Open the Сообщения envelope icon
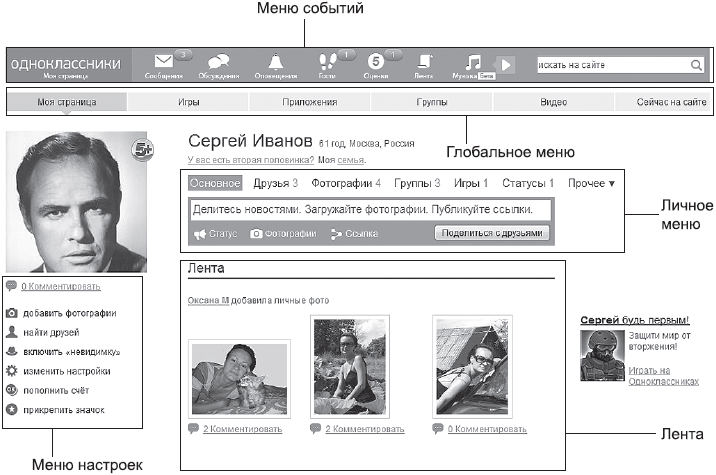This screenshot has height=475, width=716. coord(163,61)
